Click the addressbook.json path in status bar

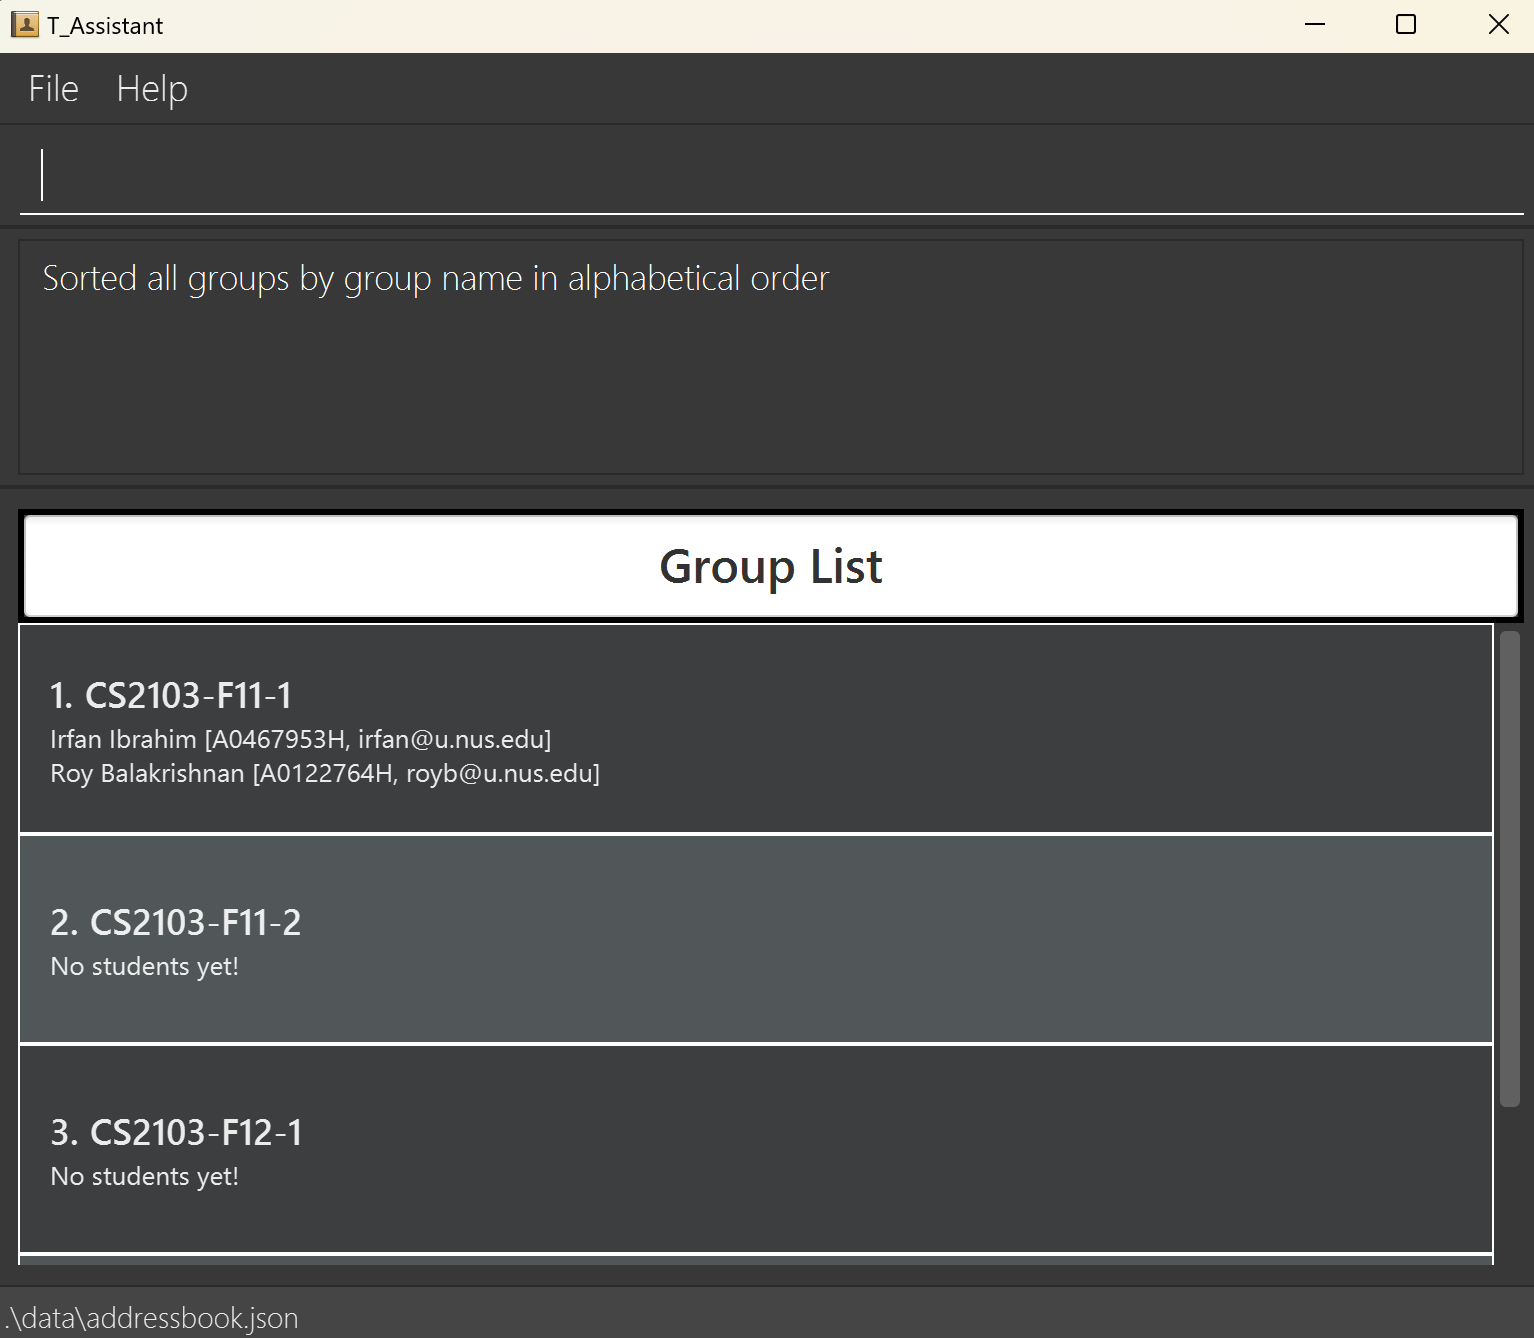pos(152,1318)
